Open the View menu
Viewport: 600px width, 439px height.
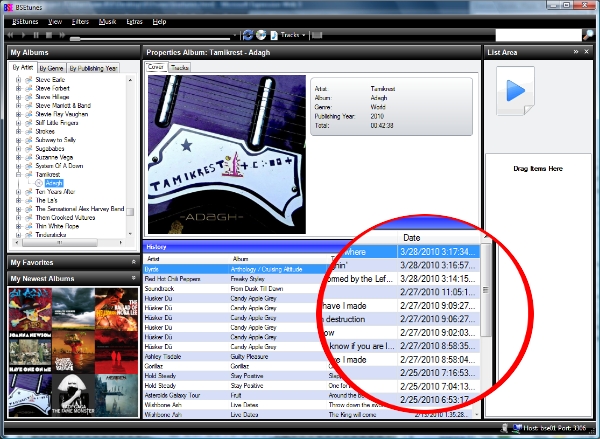[55, 22]
